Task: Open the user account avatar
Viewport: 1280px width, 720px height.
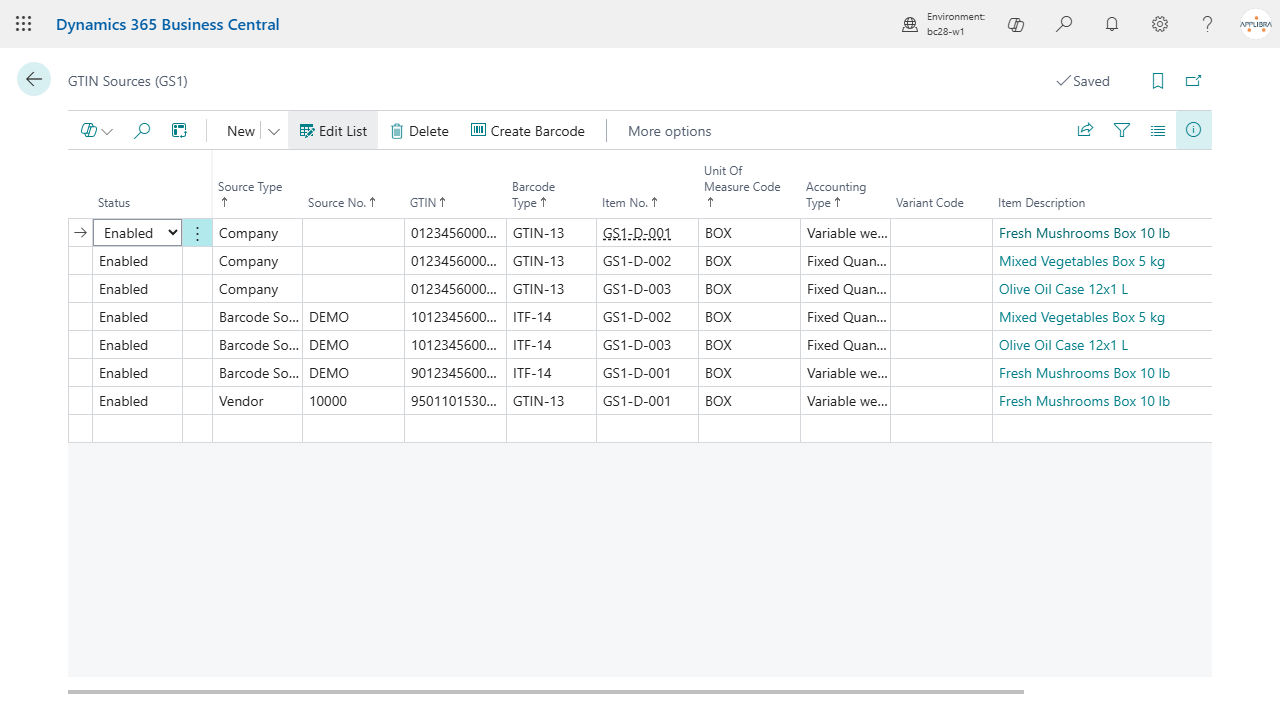Action: point(1255,24)
